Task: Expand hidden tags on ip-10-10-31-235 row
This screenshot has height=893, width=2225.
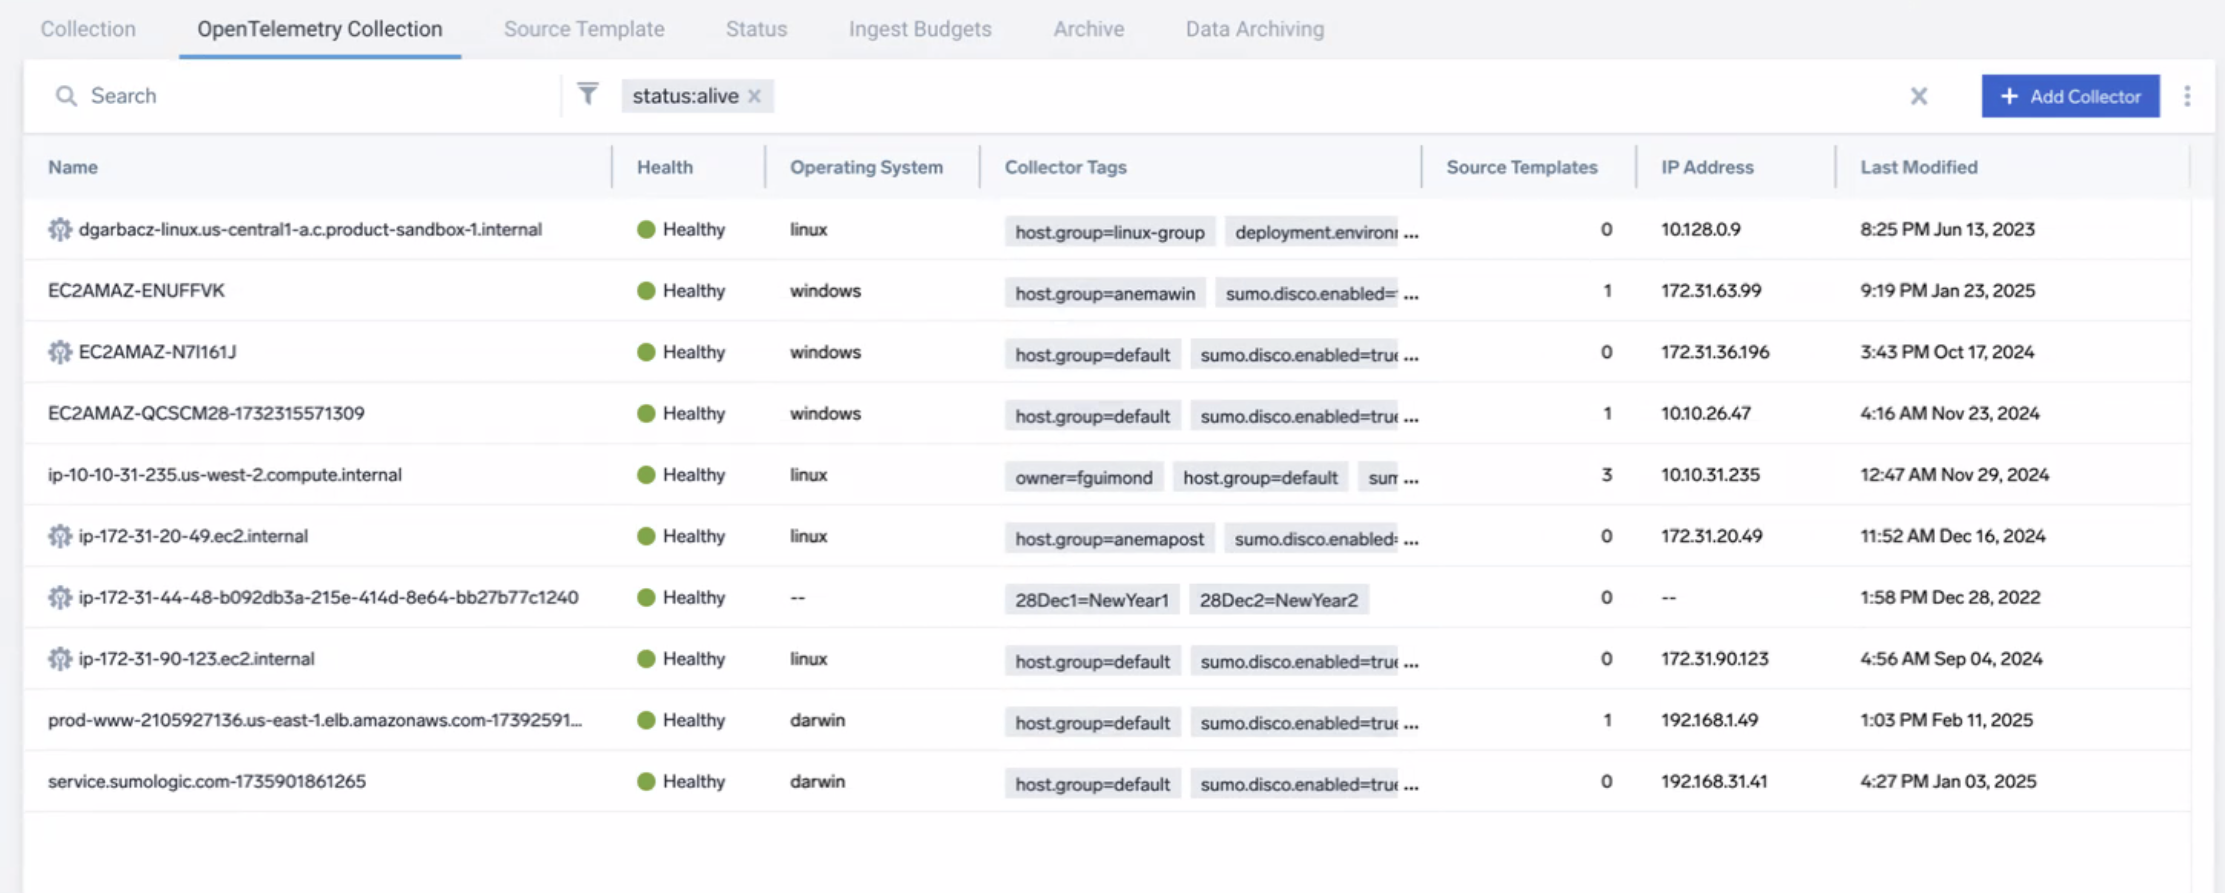Action: pyautogui.click(x=1410, y=478)
